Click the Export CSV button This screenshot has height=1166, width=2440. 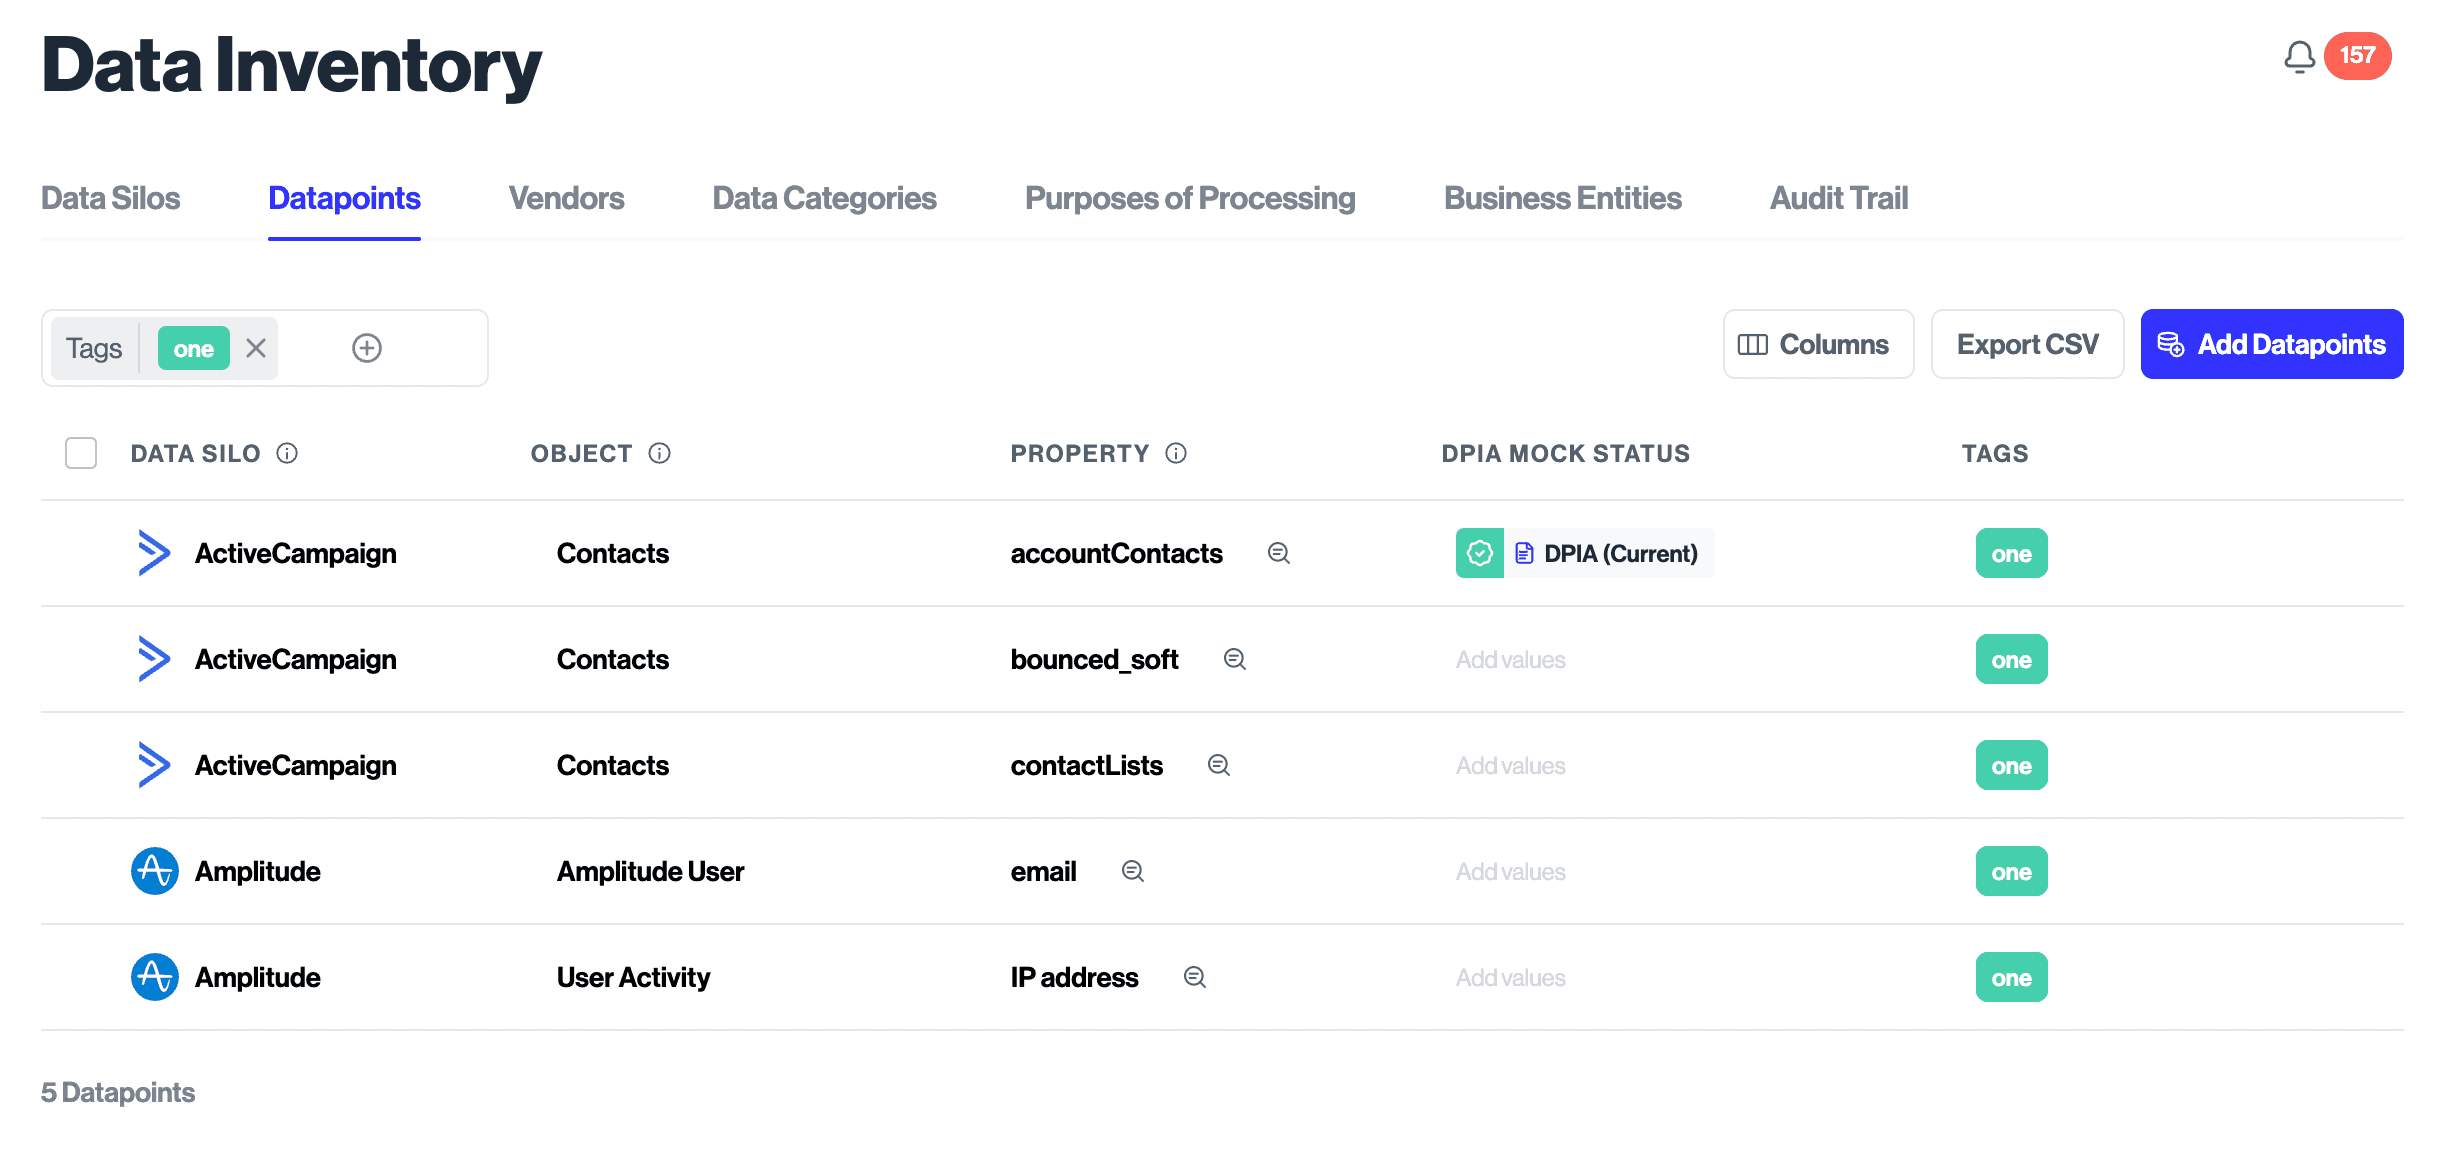pyautogui.click(x=2027, y=344)
